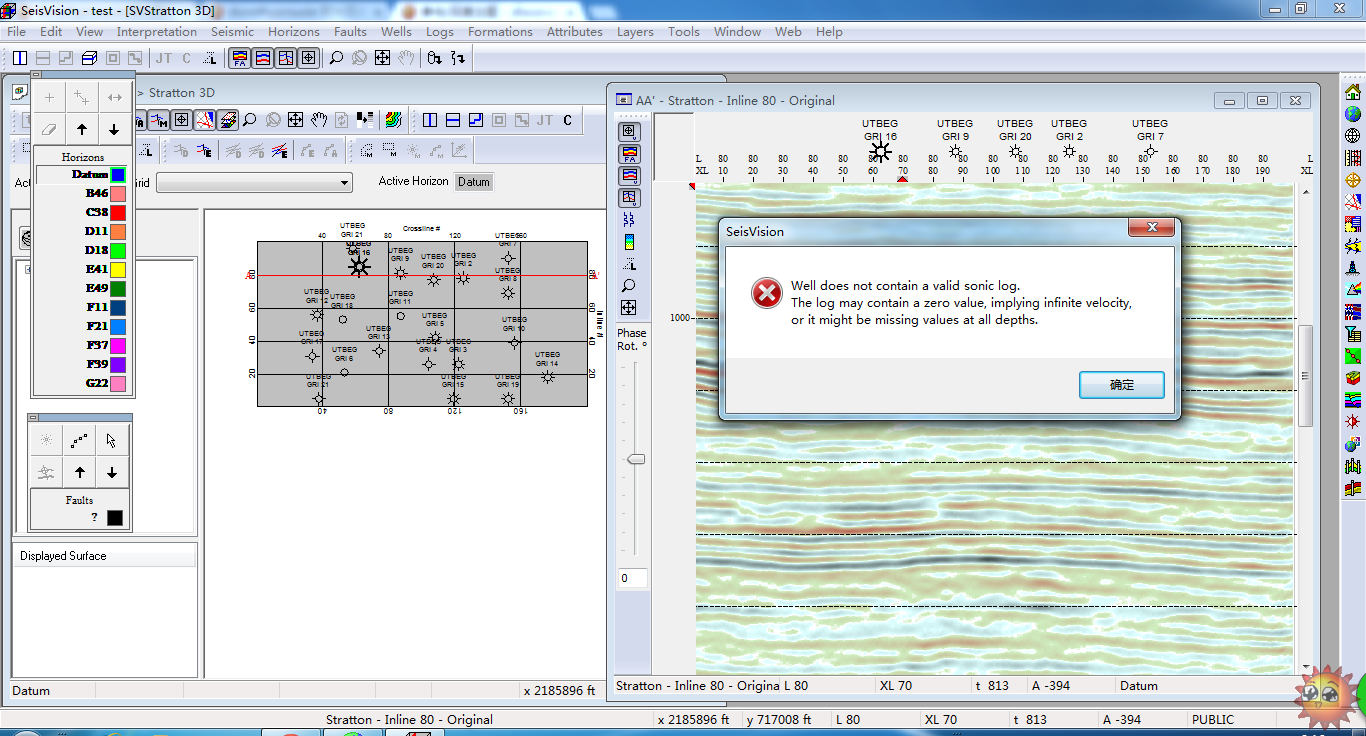
Task: Click the red 3D block icon in right sidebar
Action: (x=1353, y=378)
